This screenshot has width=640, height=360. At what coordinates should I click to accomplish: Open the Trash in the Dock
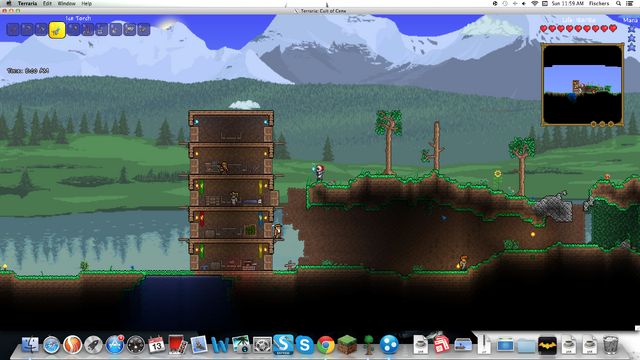click(611, 345)
